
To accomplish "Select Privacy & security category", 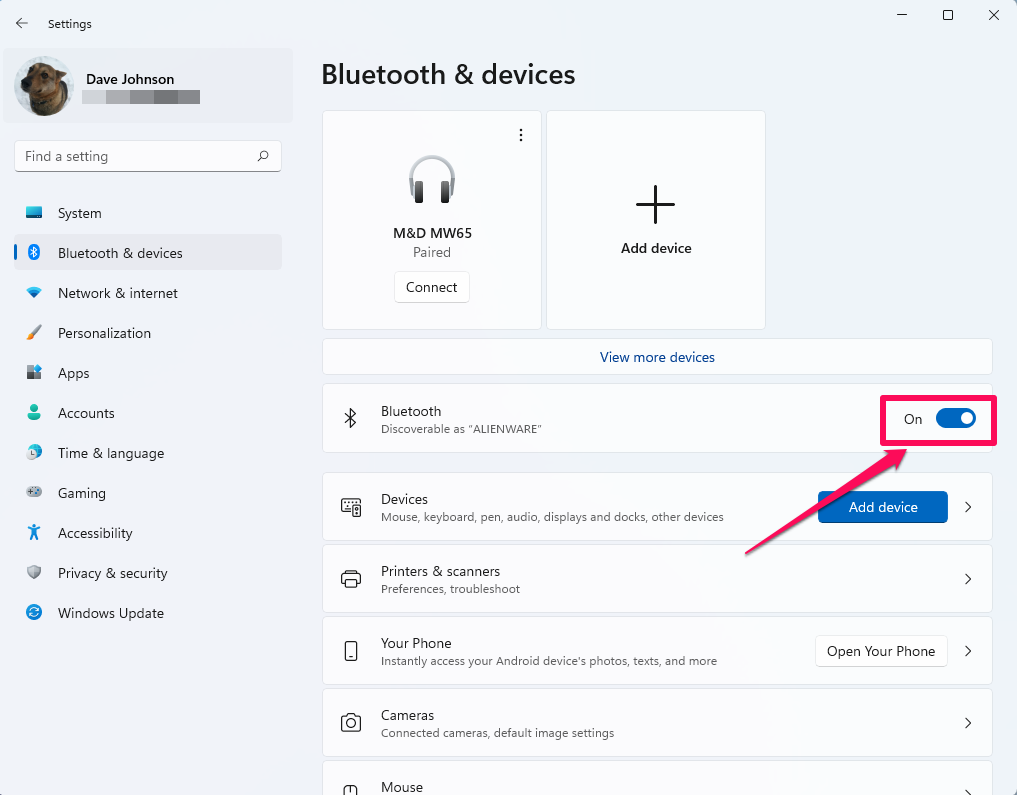I will [148, 573].
